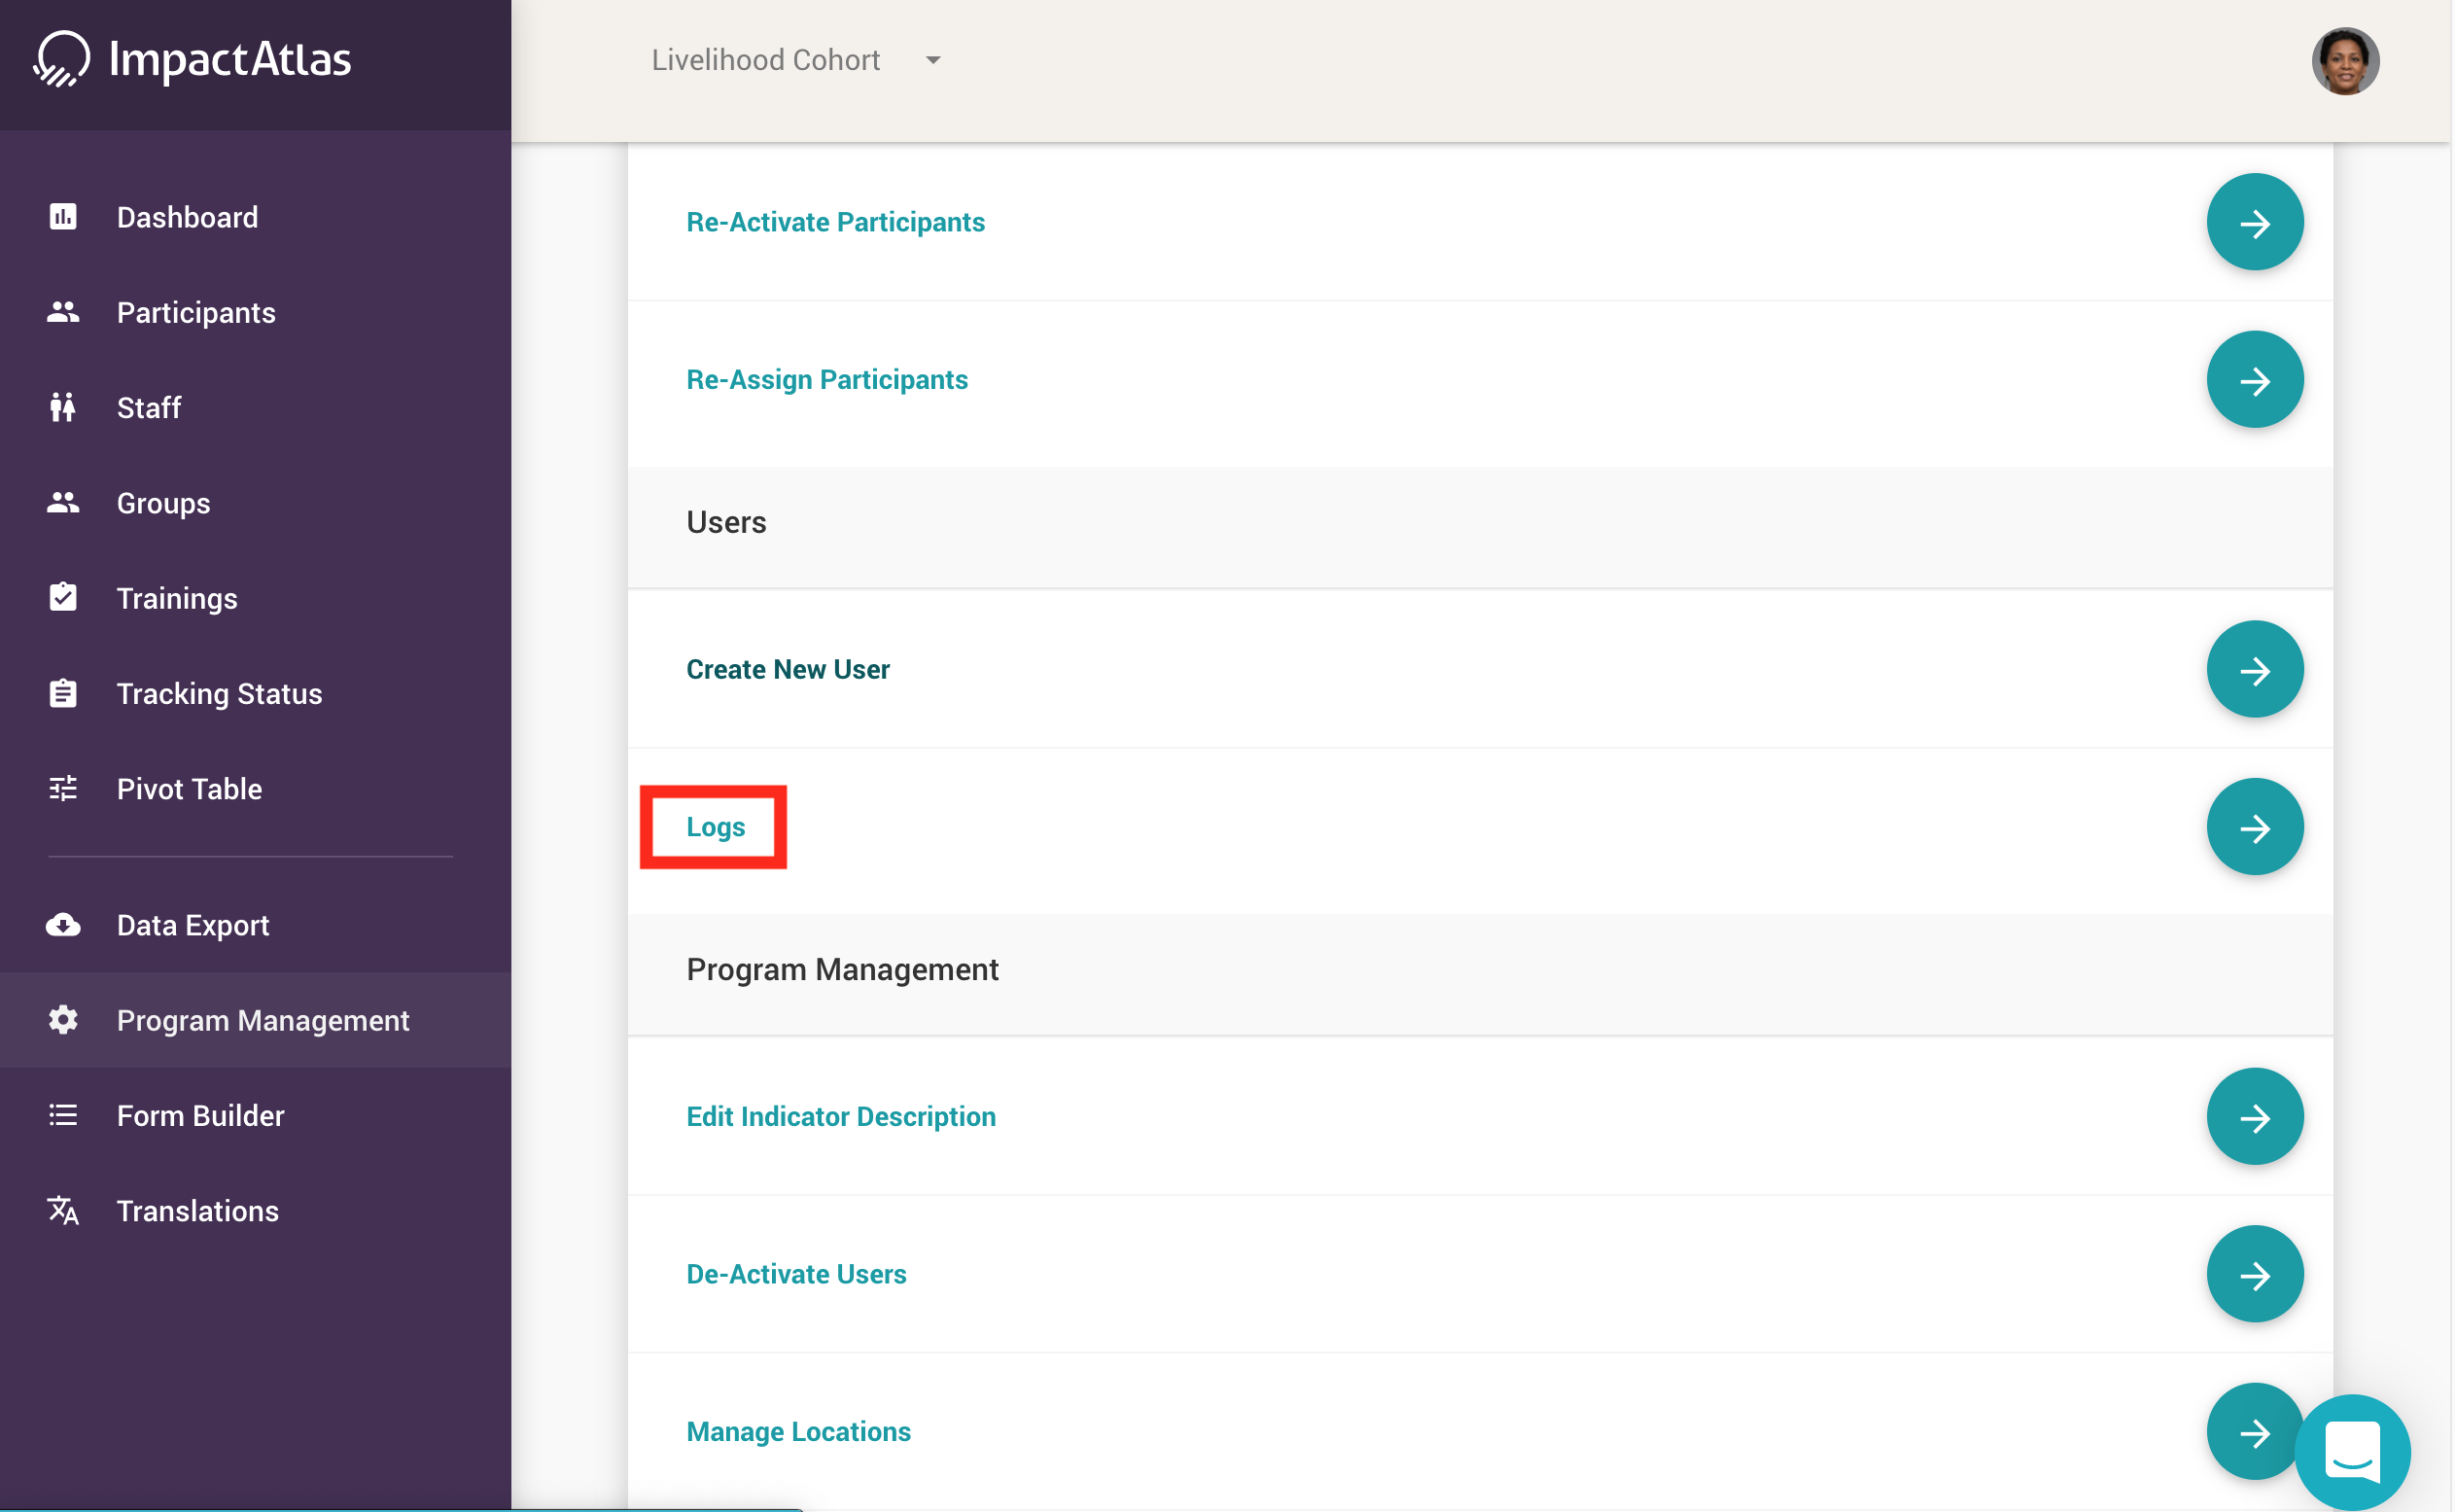This screenshot has width=2455, height=1512.
Task: Select the Pivot Table sliders icon
Action: 62,788
